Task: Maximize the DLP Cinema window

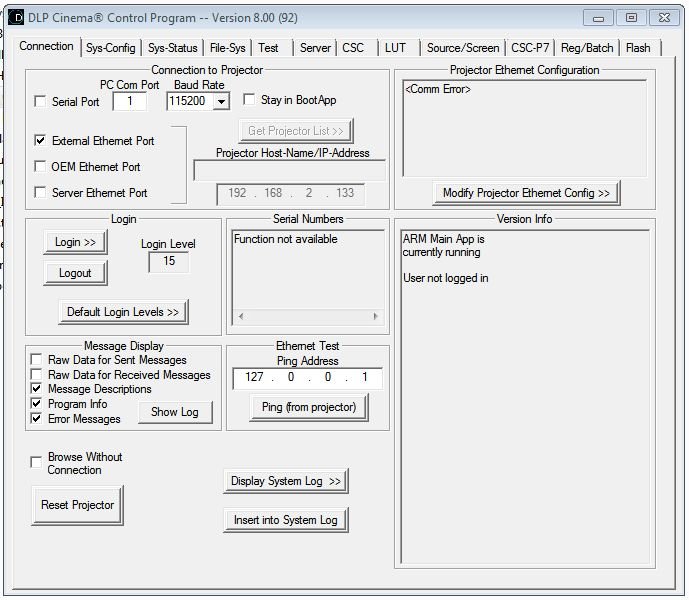Action: pos(631,18)
